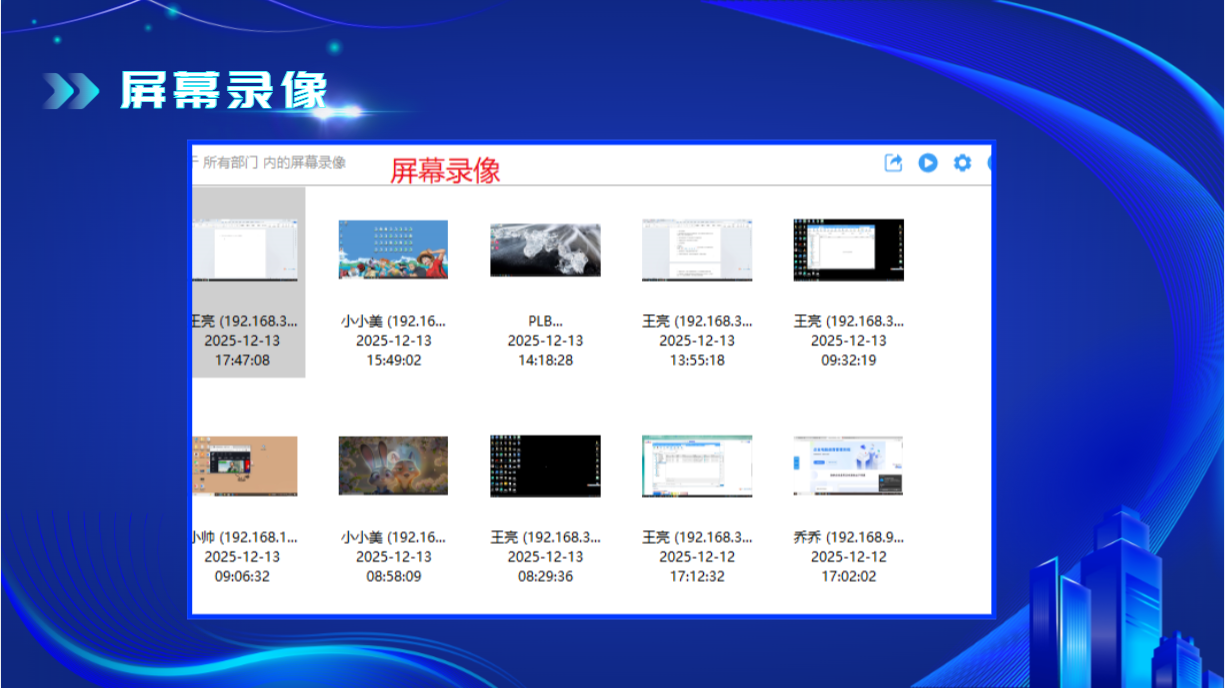Click the export/share icon in toolbar
1225x688 pixels.
point(893,163)
